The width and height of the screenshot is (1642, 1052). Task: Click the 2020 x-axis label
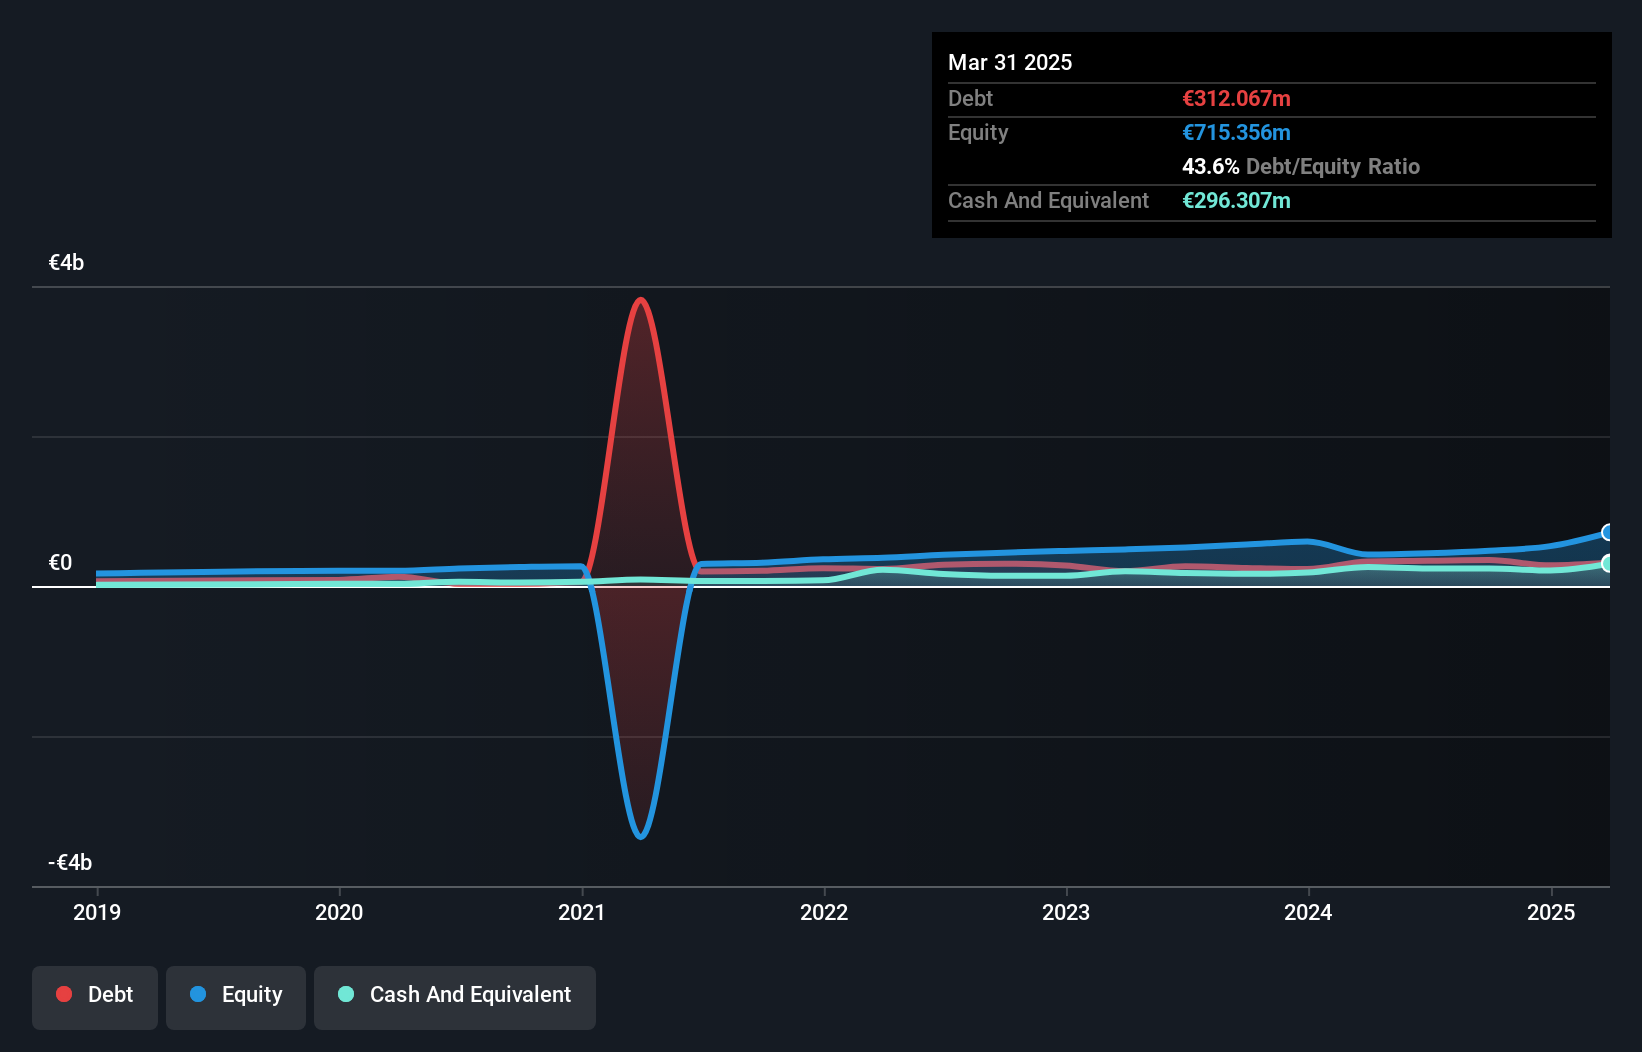point(339,912)
